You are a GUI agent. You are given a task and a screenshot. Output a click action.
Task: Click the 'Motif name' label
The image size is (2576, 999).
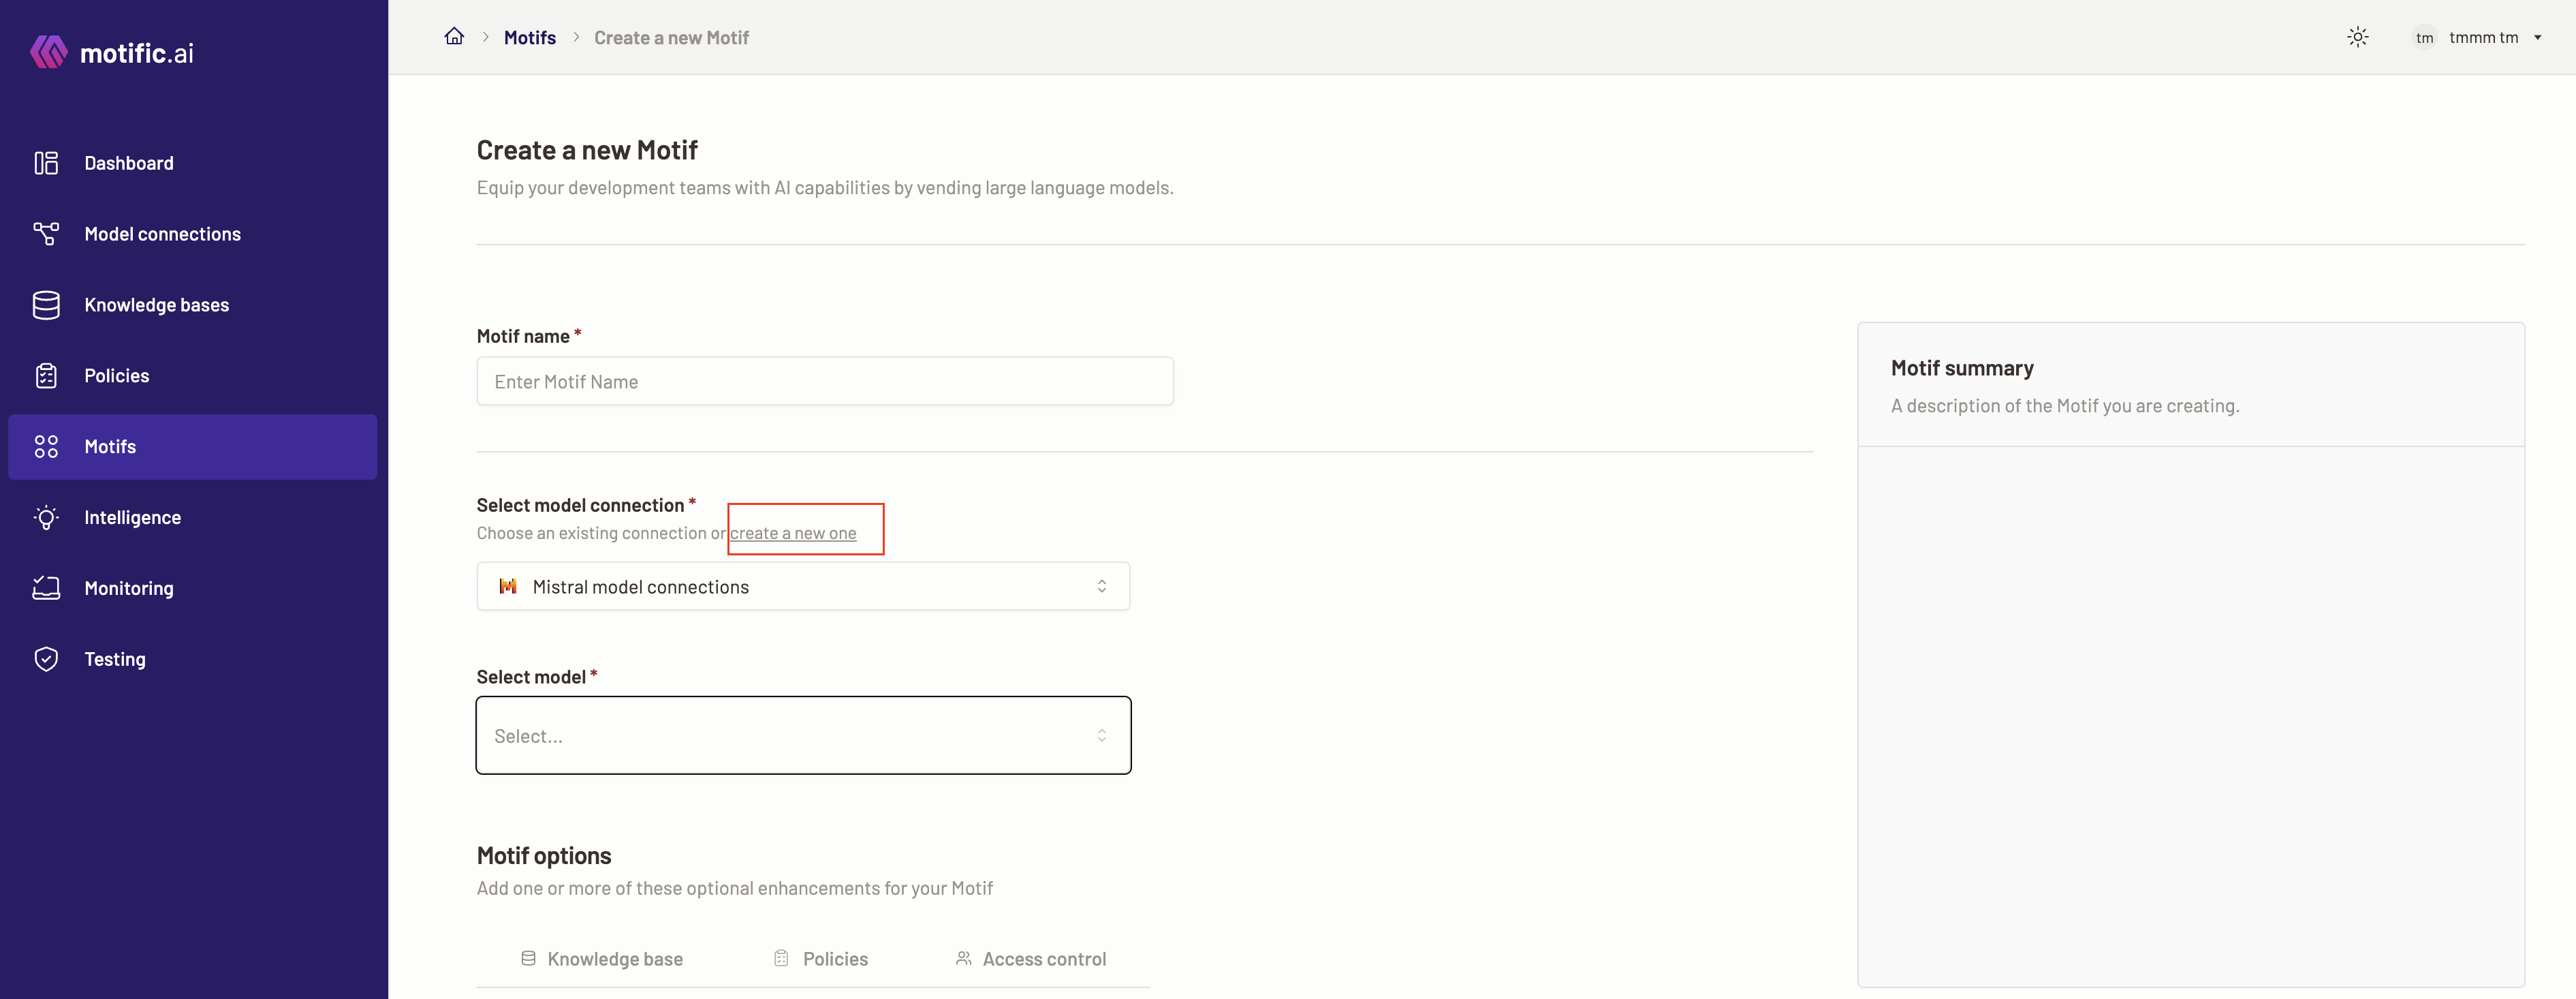point(523,336)
